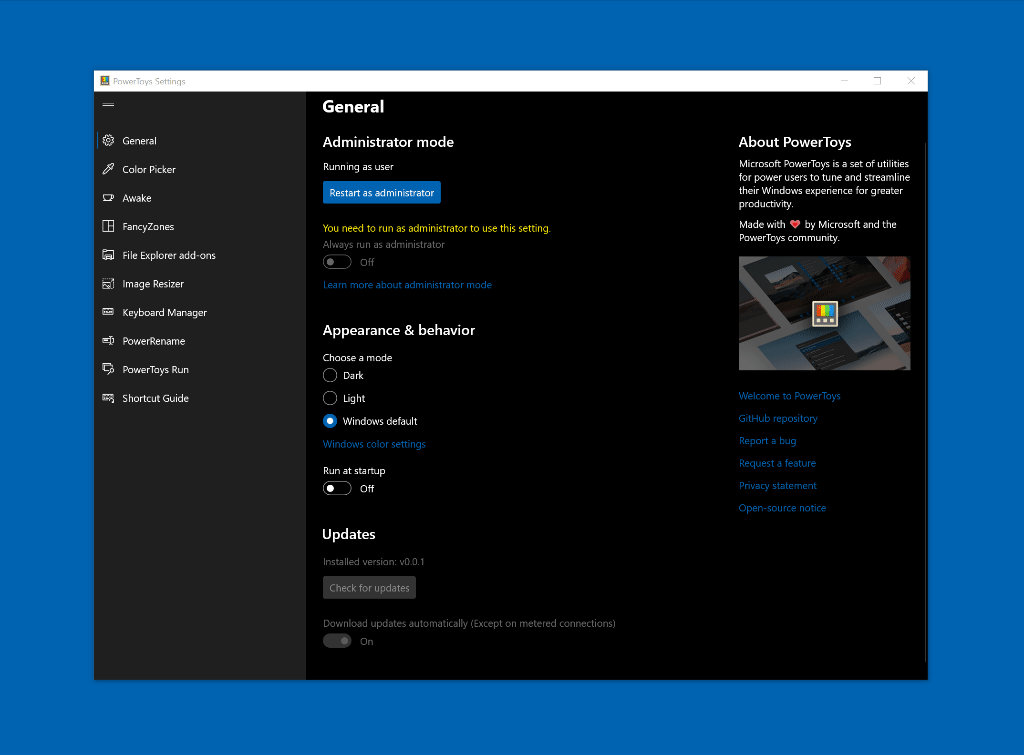Click the 'Installed version: v0.0.1' text
This screenshot has width=1024, height=755.
click(x=374, y=562)
